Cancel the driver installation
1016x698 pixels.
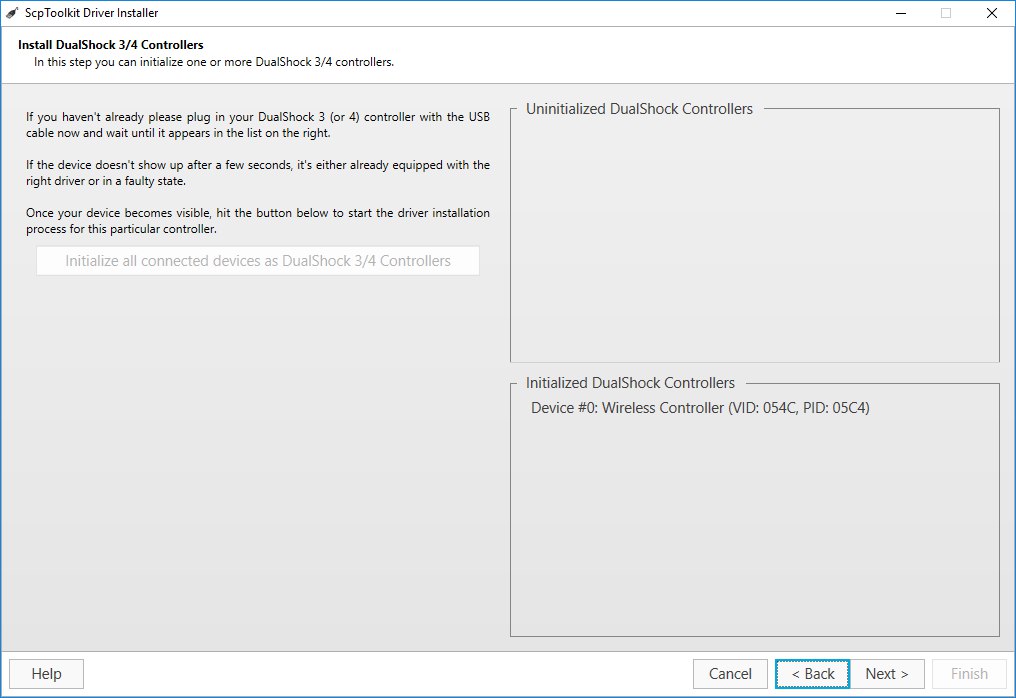pos(730,674)
